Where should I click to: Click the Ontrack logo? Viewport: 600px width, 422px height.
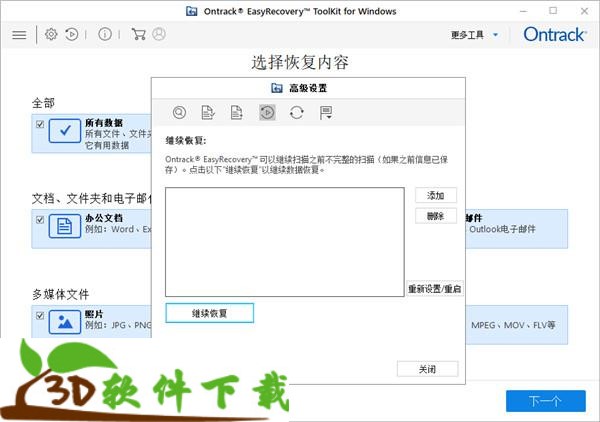tap(554, 34)
